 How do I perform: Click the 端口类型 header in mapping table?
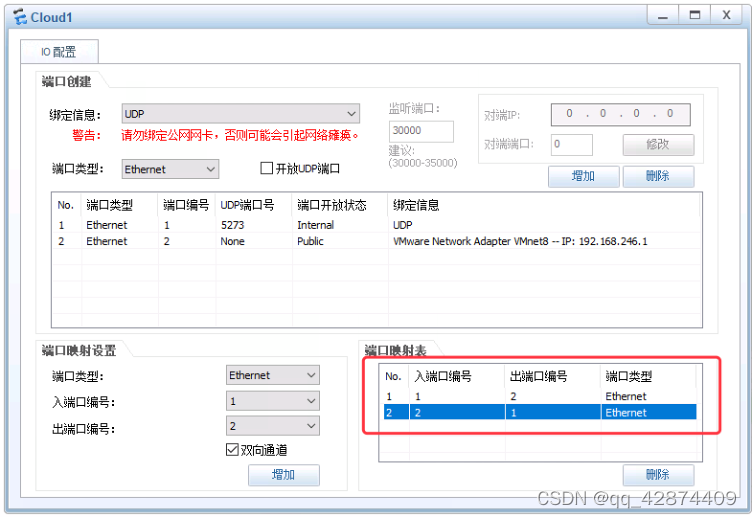coord(648,377)
